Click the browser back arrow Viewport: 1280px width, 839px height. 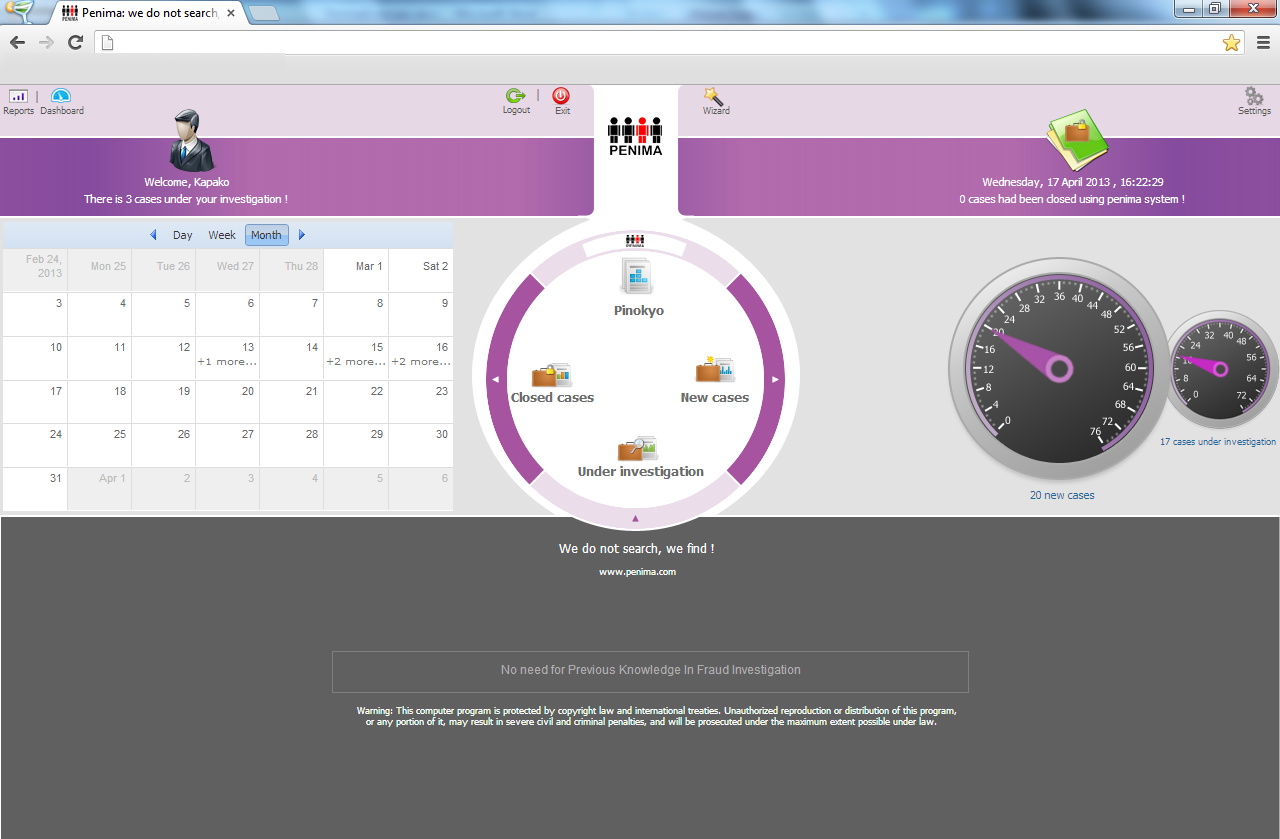17,42
